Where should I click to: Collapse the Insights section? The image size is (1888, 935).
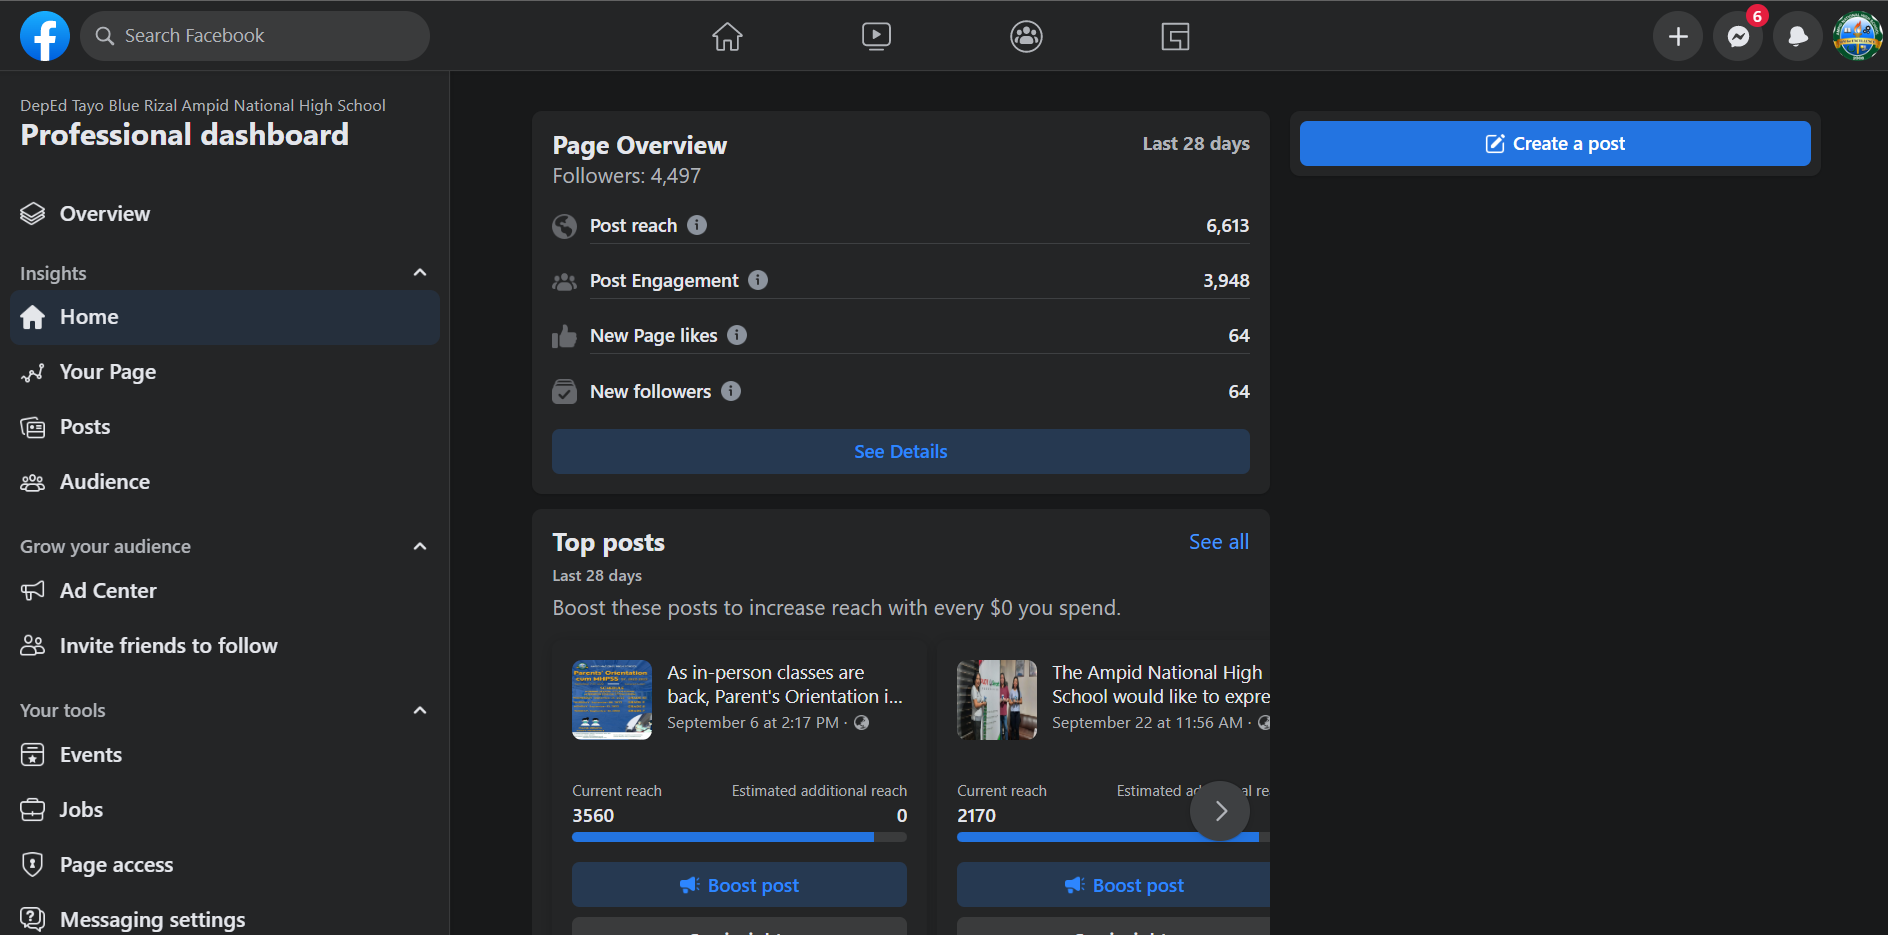(x=420, y=273)
